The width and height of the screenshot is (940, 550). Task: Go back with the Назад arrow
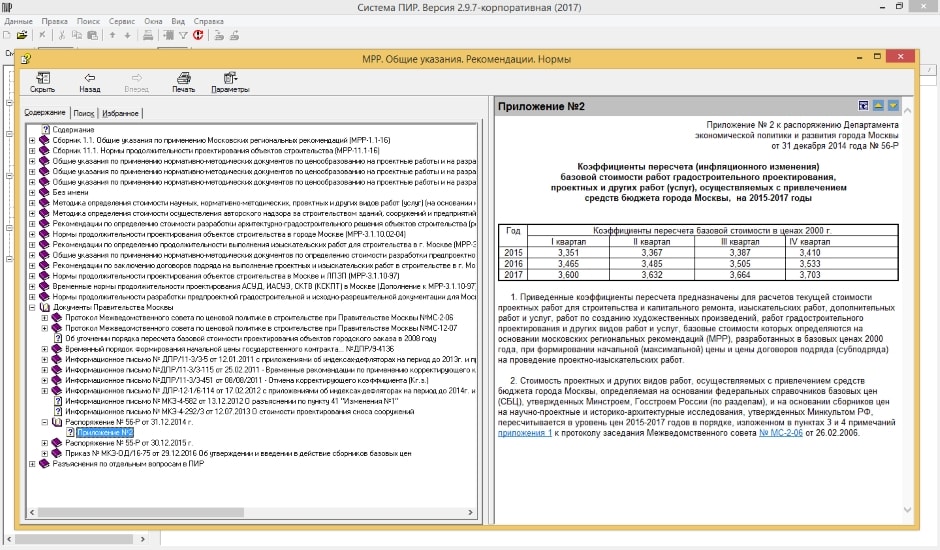pyautogui.click(x=89, y=82)
